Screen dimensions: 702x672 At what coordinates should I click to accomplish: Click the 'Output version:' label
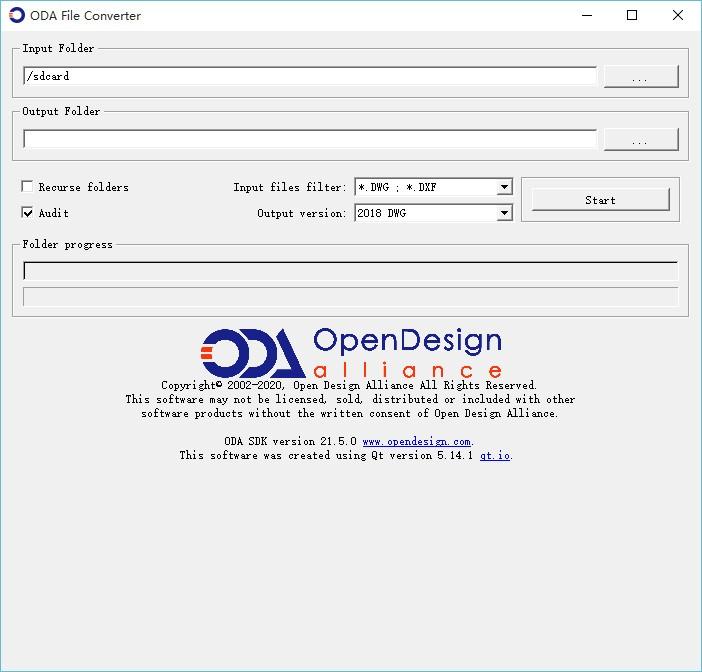pos(302,213)
